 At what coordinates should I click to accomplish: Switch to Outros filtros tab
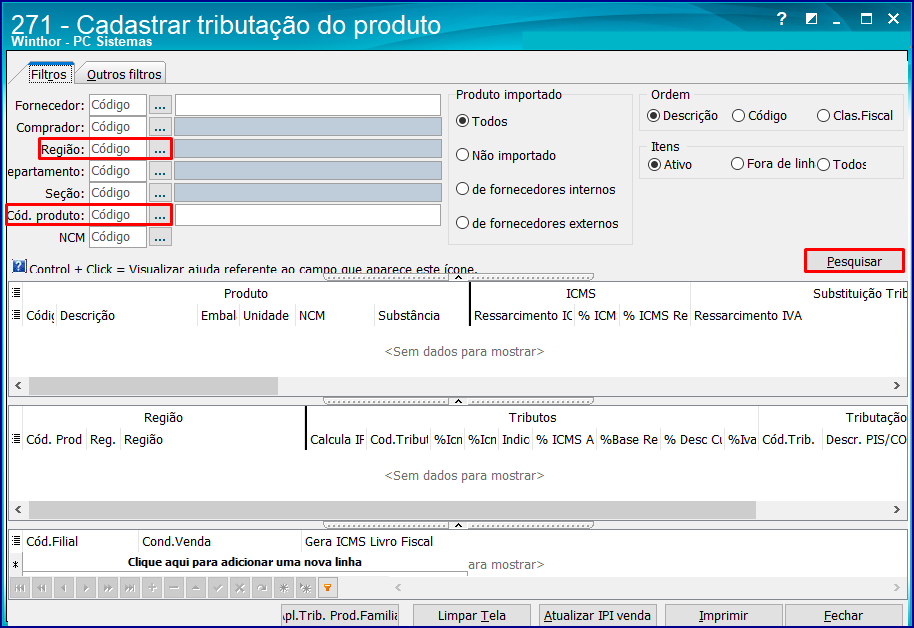124,74
